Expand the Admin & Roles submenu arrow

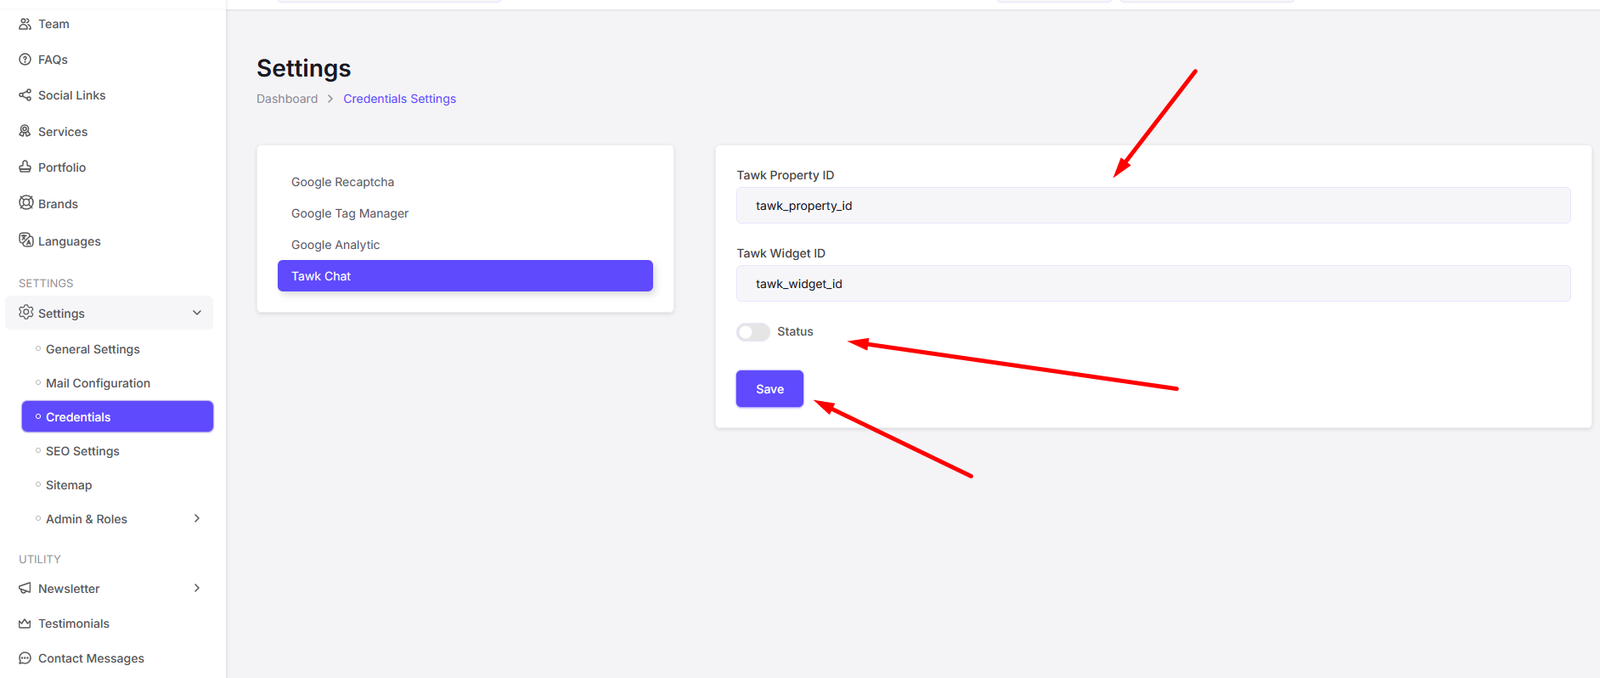pyautogui.click(x=197, y=519)
